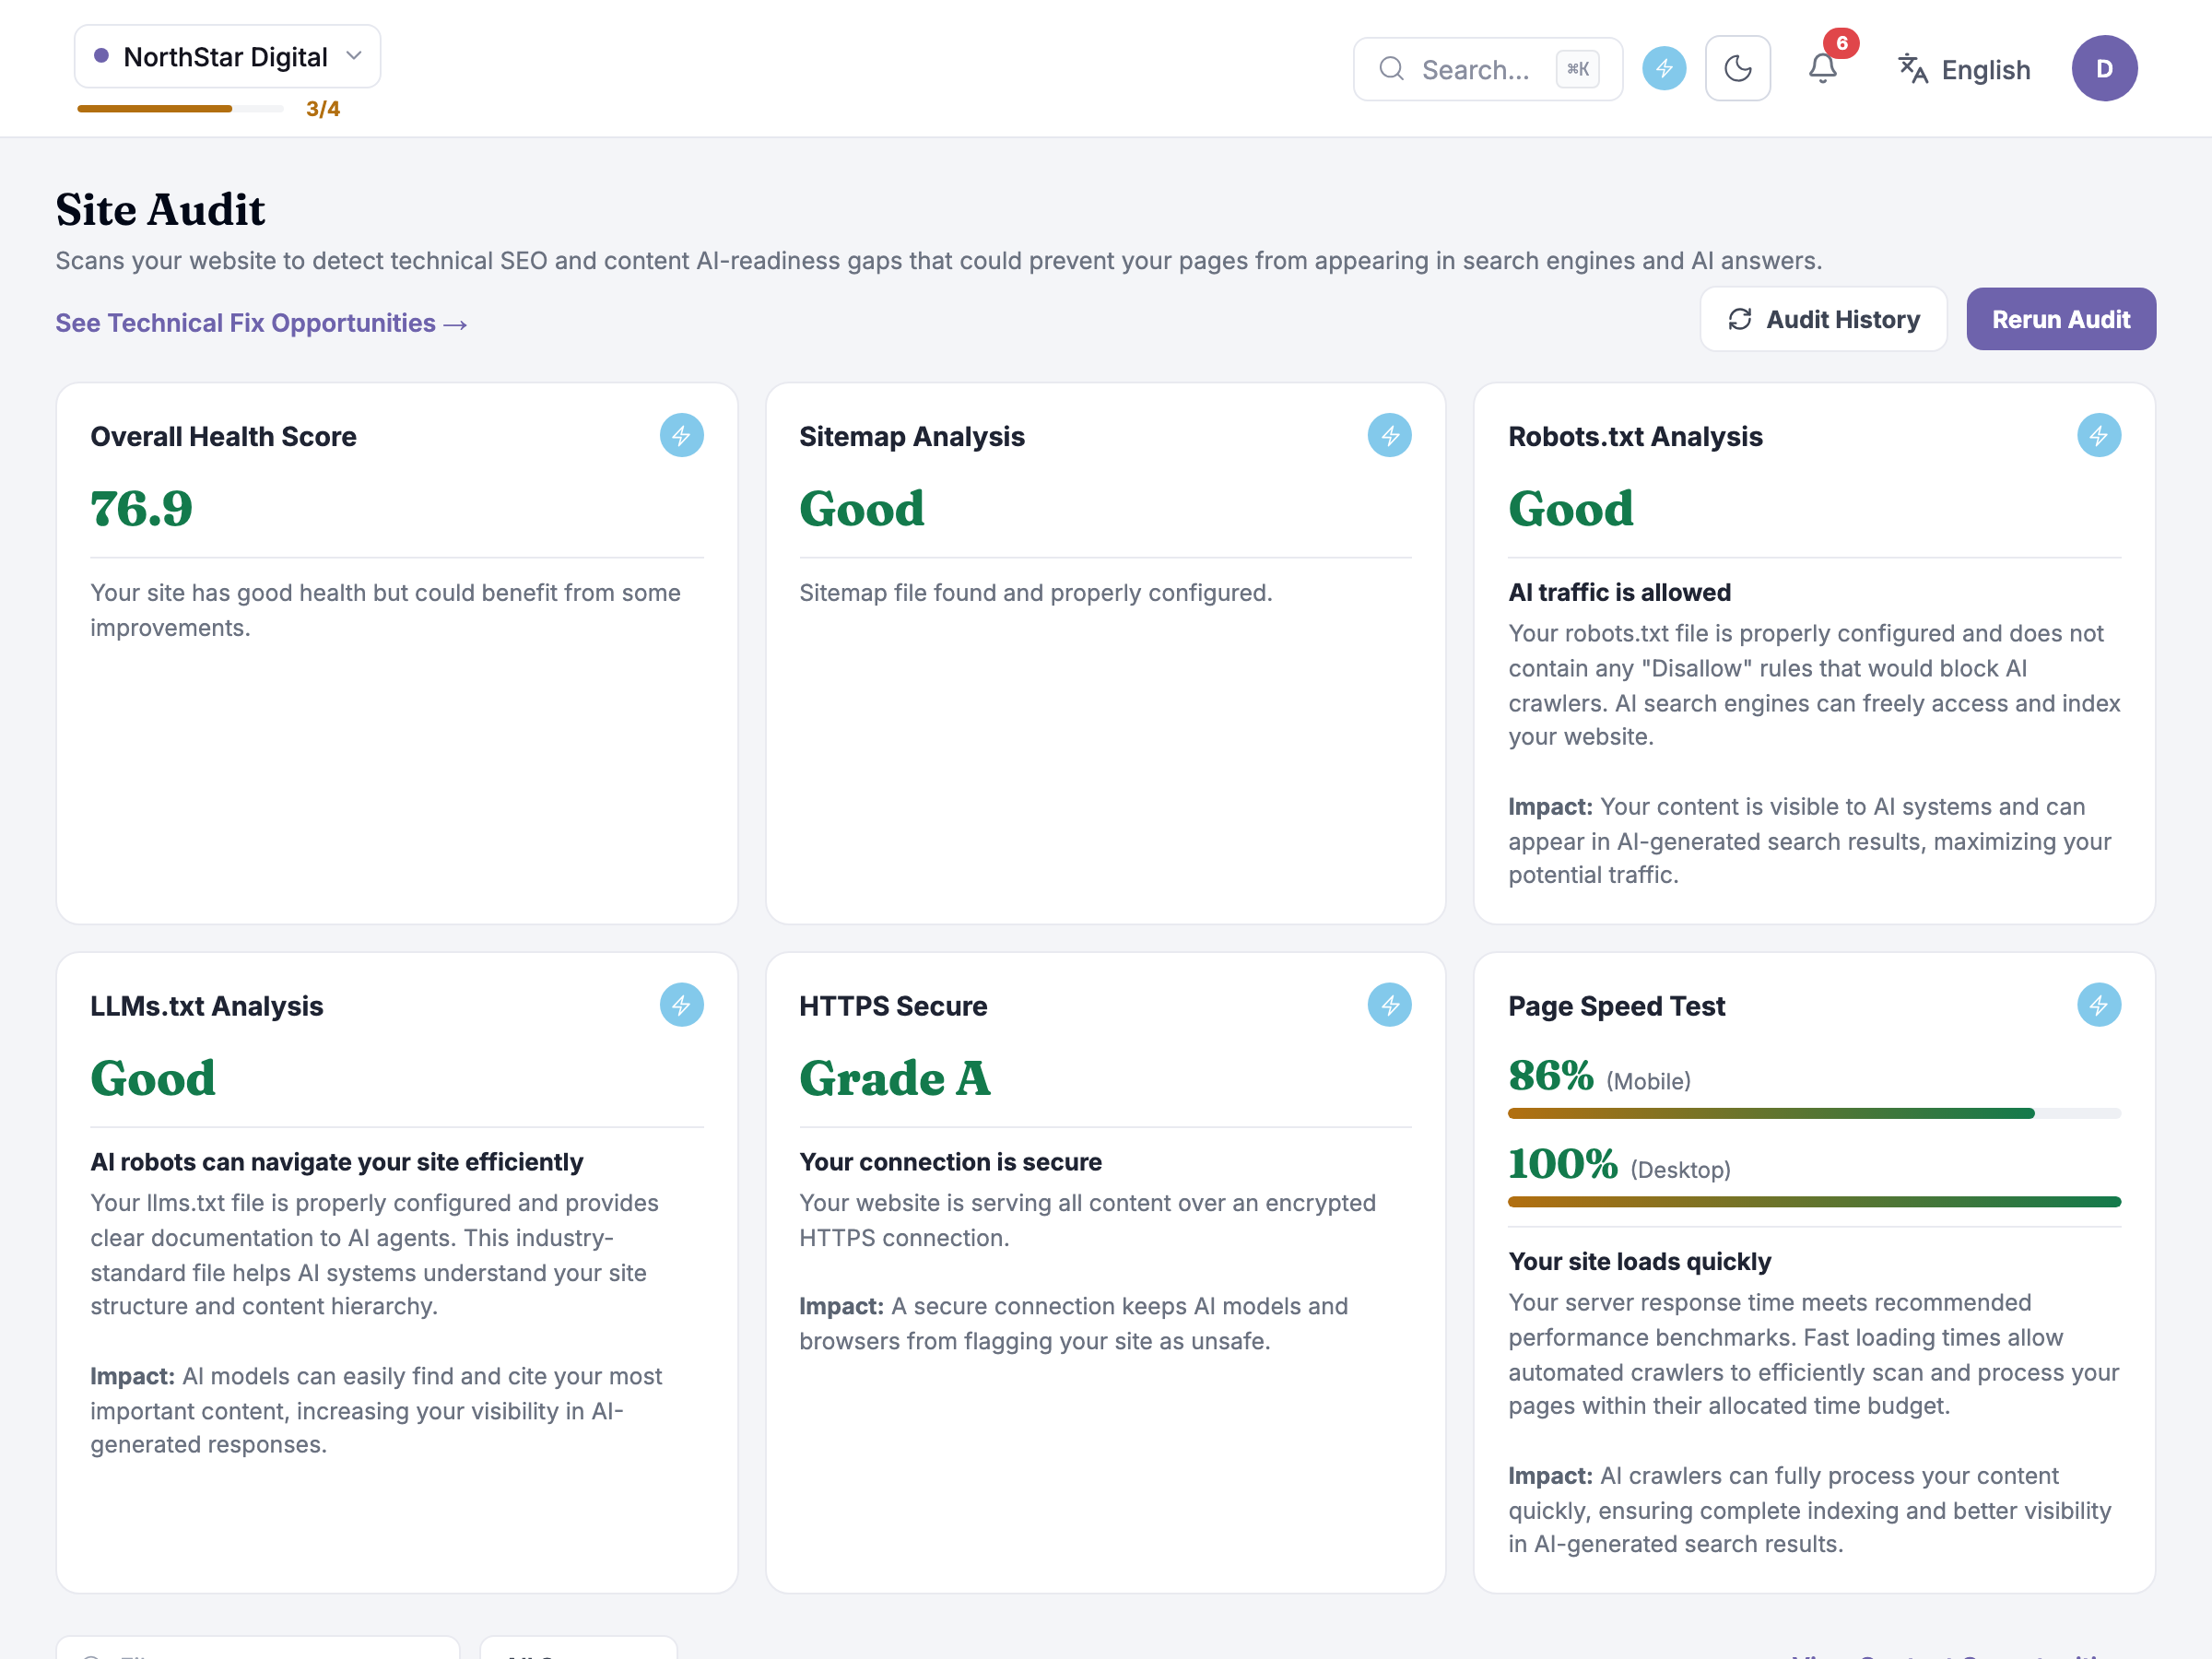This screenshot has width=2212, height=1659.
Task: Click the Good rating on LLMs.txt Analysis
Action: coord(153,1078)
